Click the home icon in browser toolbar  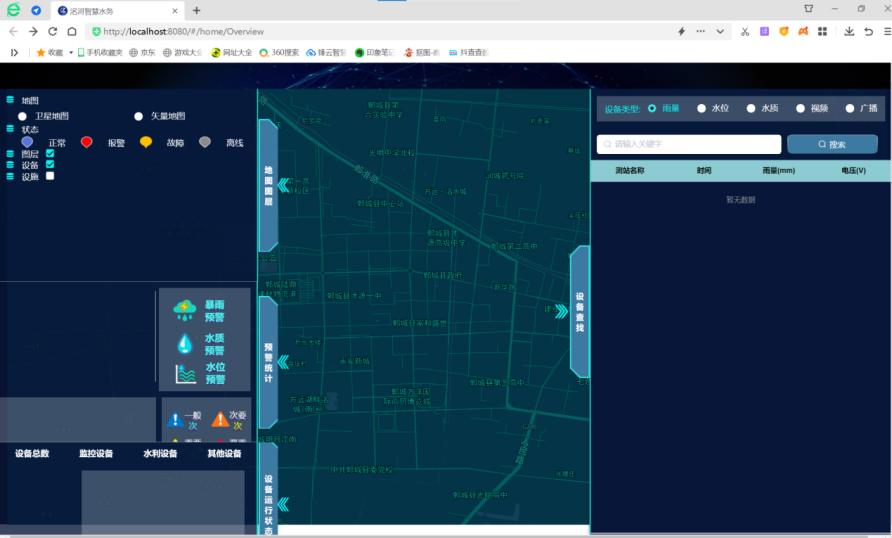point(72,31)
